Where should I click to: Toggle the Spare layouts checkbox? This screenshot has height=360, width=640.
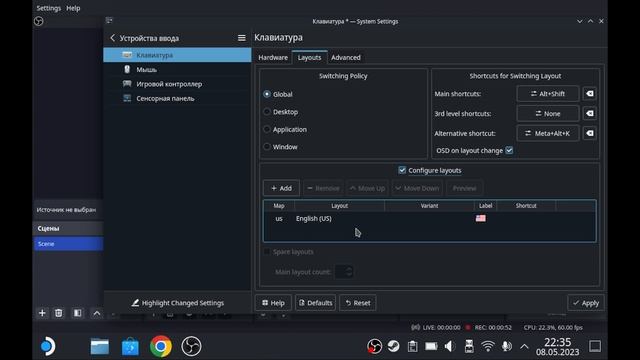pyautogui.click(x=267, y=252)
